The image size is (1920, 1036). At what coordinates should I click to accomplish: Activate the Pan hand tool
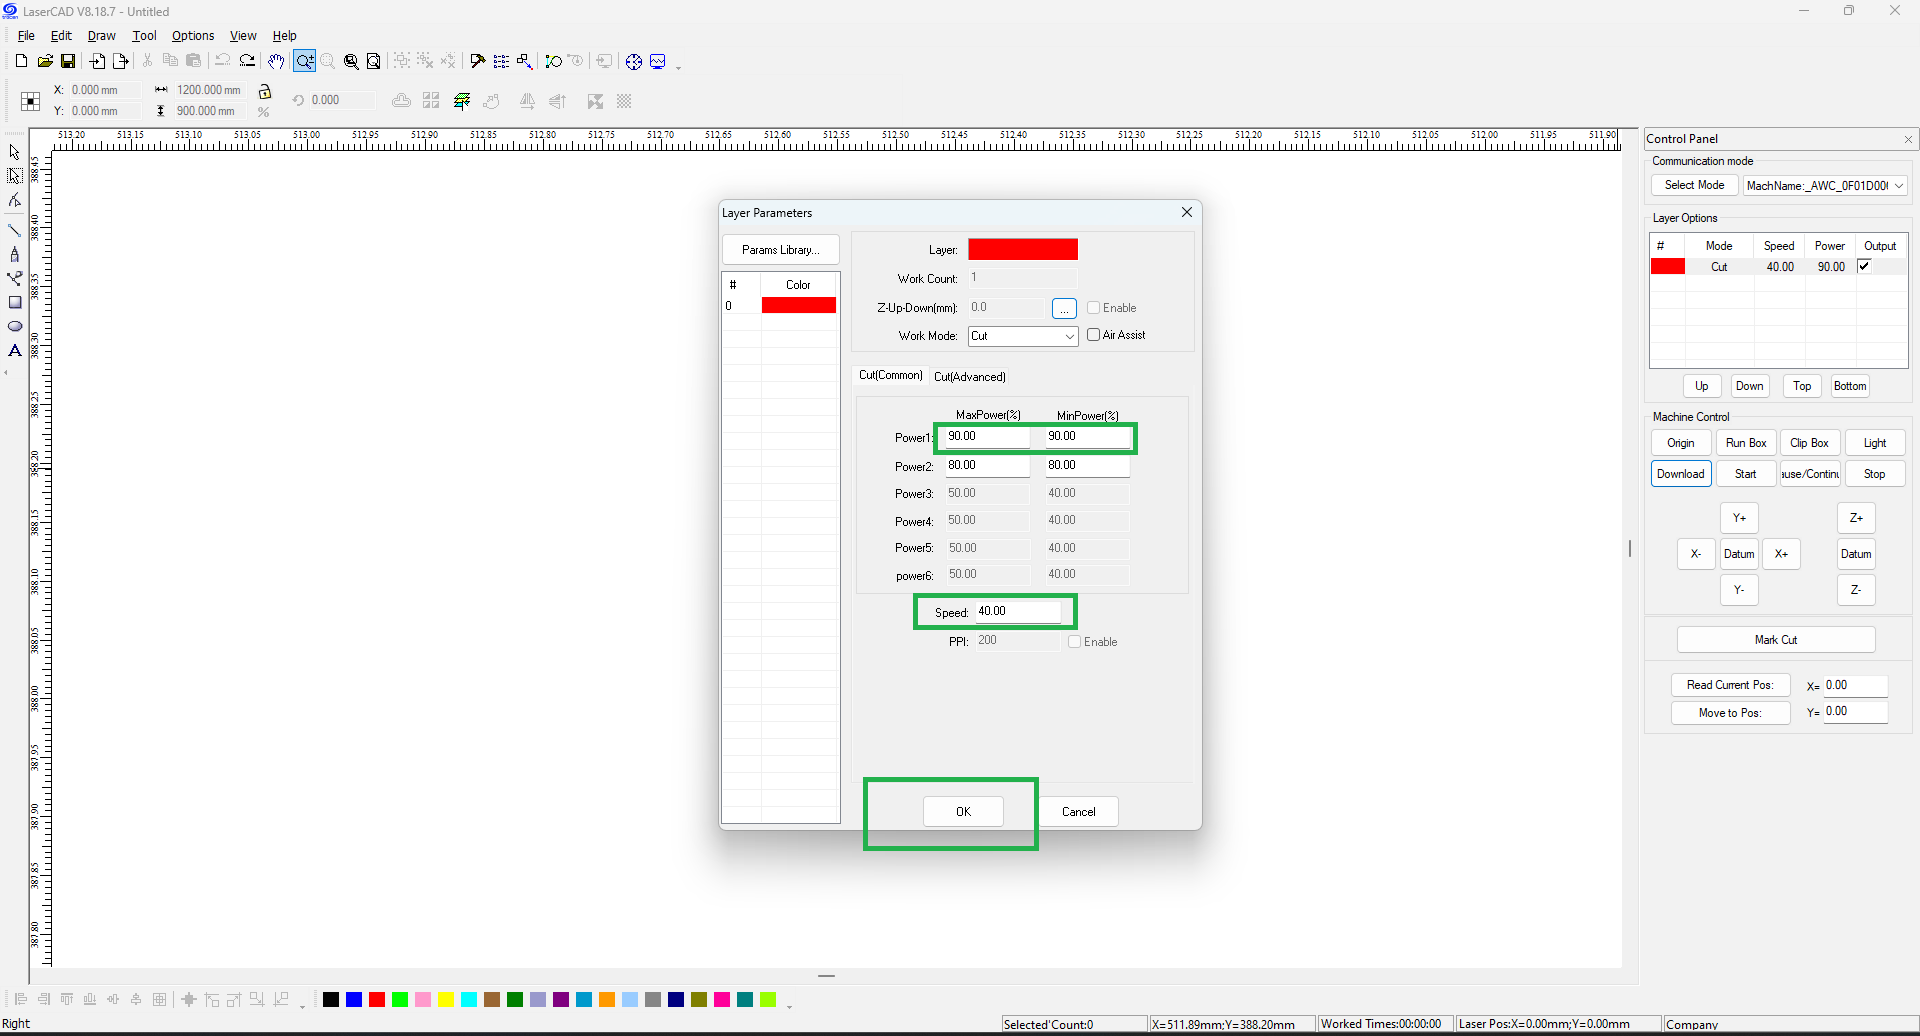[x=276, y=62]
